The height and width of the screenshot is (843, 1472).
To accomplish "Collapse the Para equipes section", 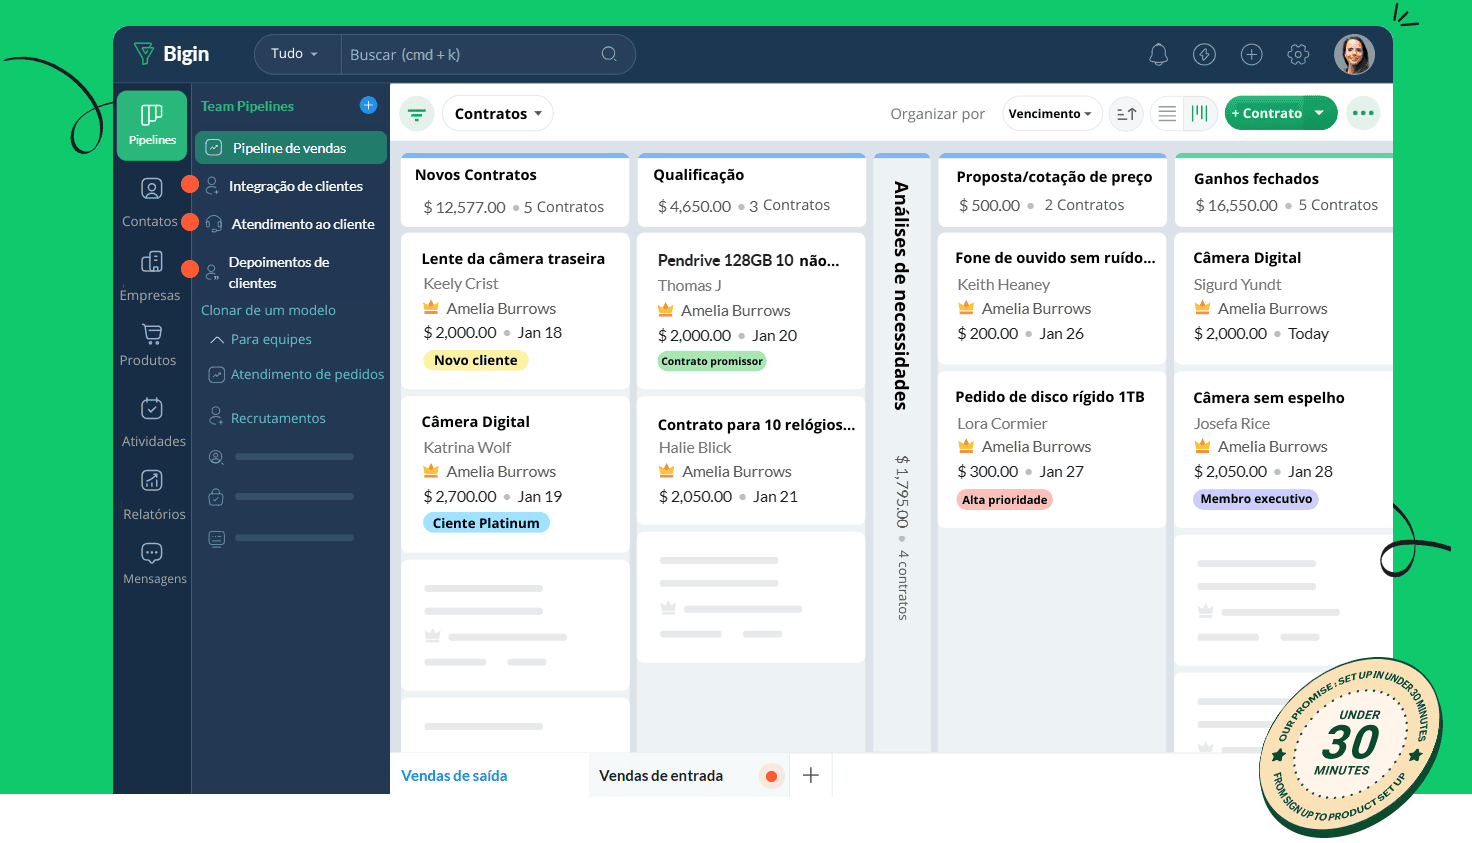I will point(261,340).
